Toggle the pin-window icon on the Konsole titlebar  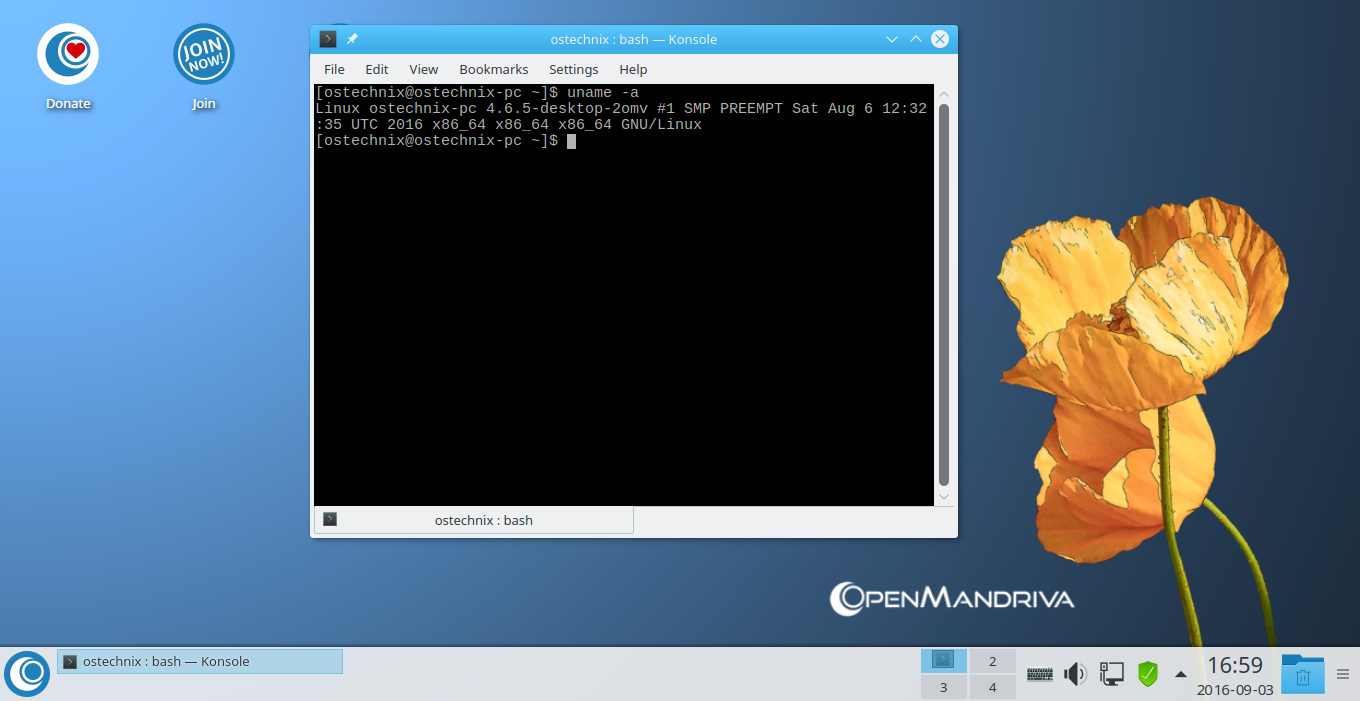click(351, 39)
